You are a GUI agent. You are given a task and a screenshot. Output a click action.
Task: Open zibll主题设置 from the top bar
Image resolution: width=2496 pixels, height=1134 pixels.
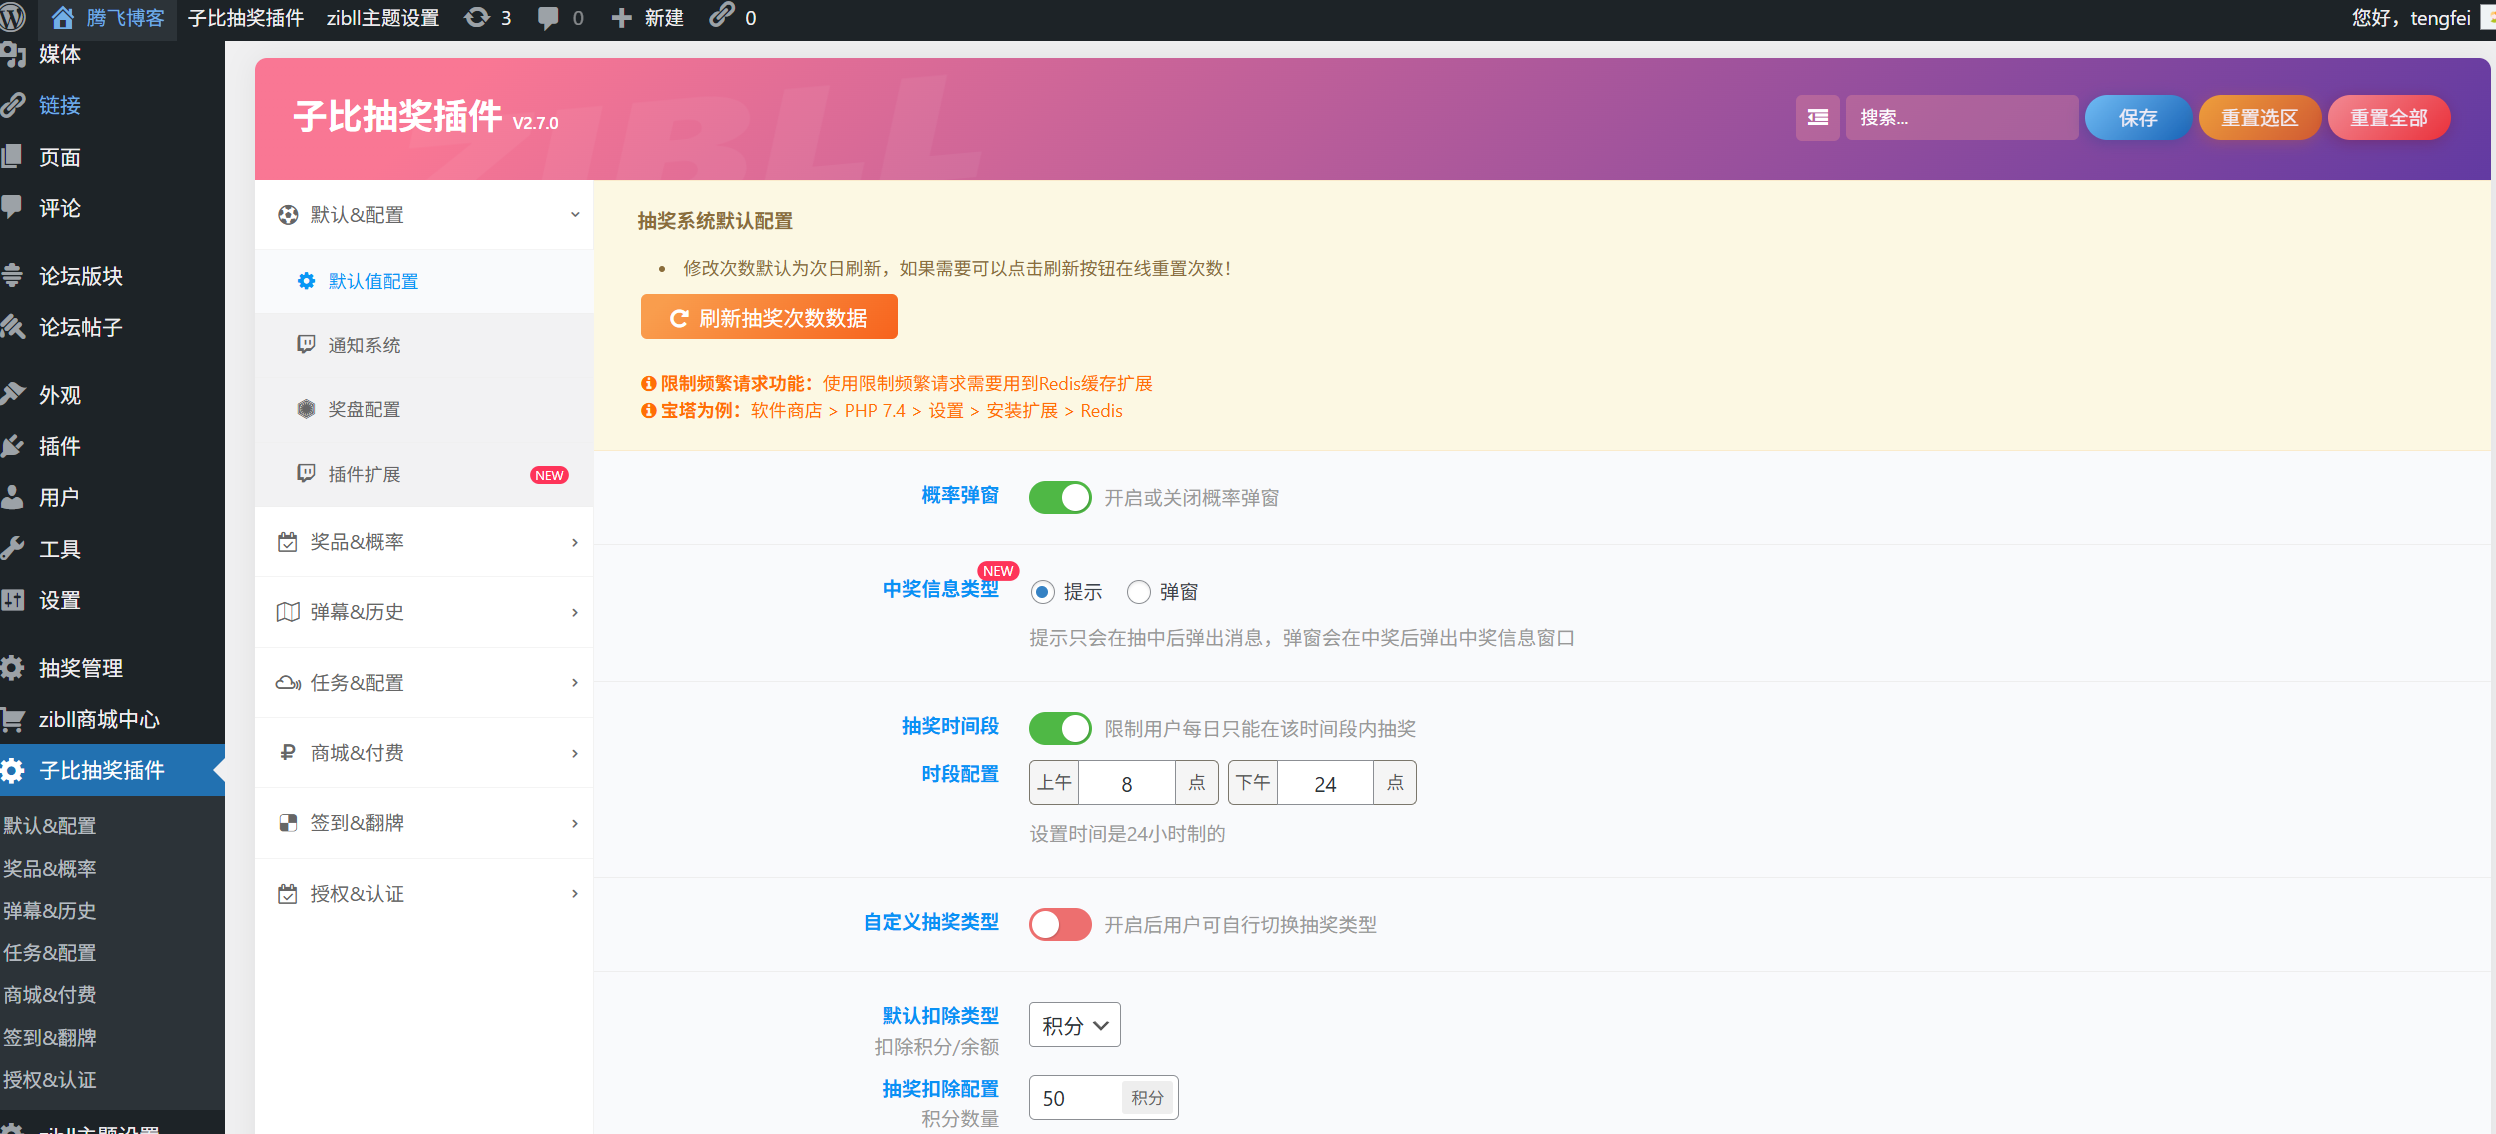coord(383,17)
